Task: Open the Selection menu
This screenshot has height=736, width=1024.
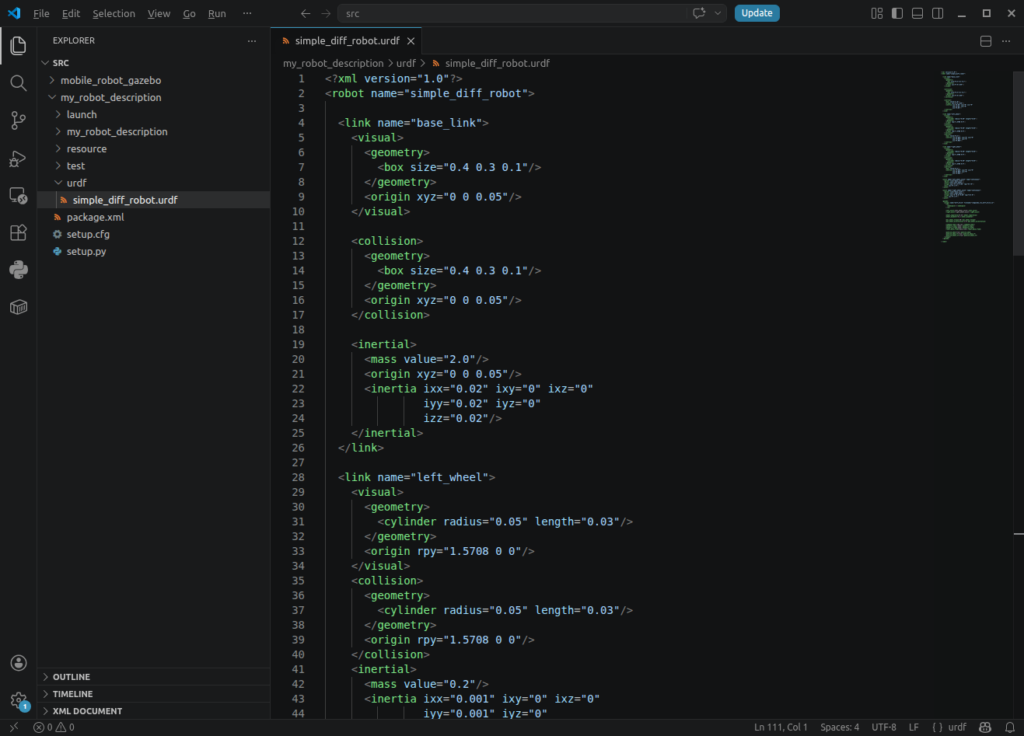Action: coord(114,13)
